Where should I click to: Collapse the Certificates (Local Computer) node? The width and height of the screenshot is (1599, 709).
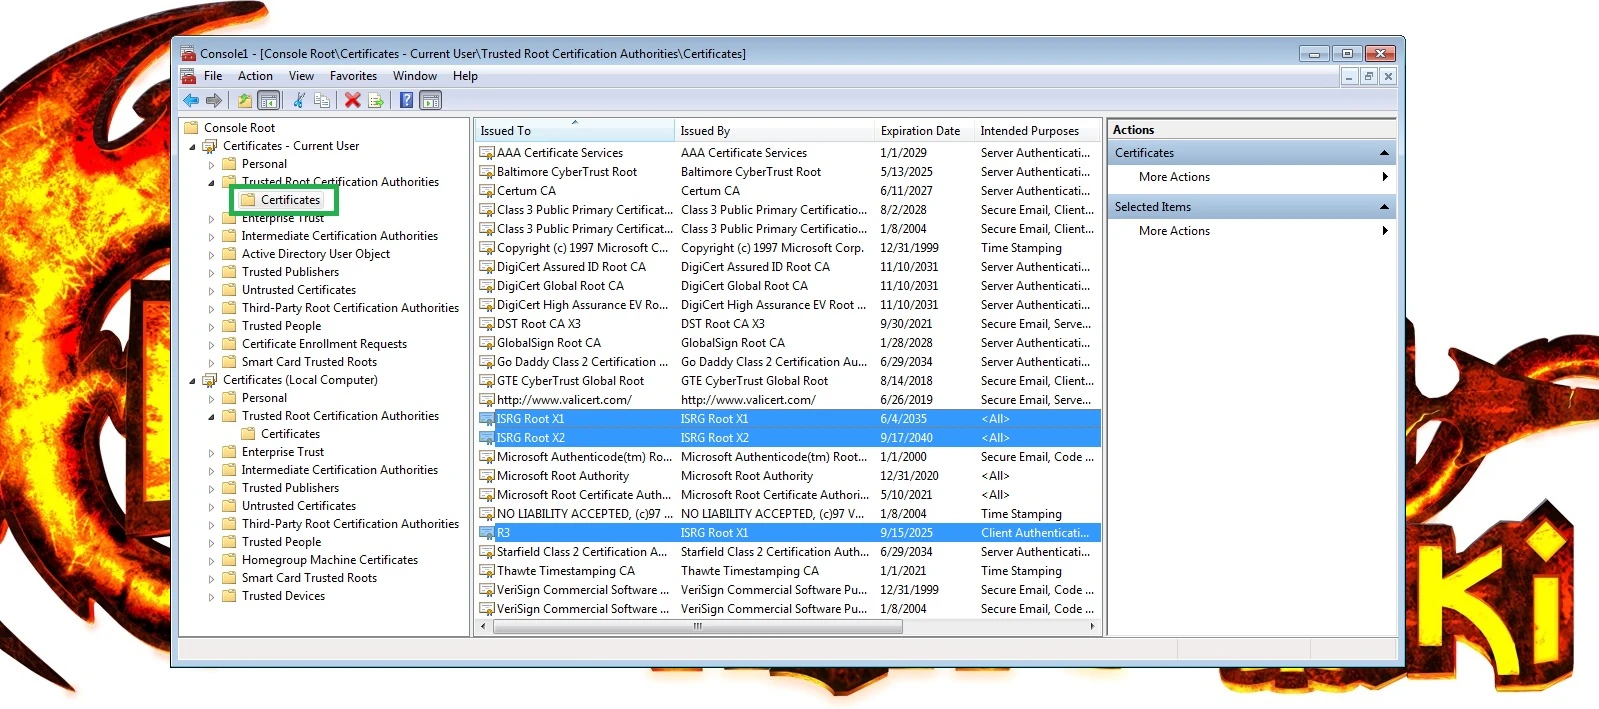pos(193,381)
